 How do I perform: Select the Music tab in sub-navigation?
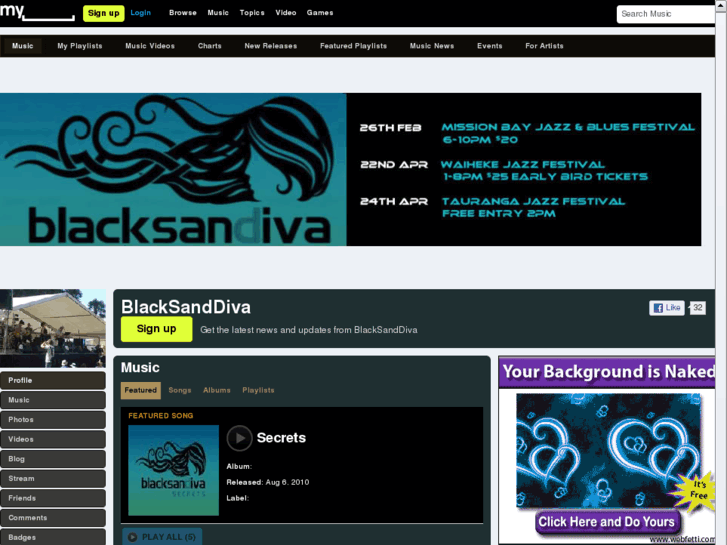coord(22,46)
